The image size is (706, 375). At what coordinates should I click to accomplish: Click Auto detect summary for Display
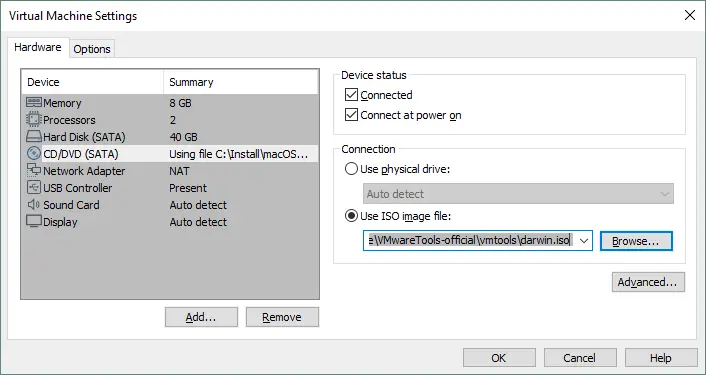click(198, 222)
